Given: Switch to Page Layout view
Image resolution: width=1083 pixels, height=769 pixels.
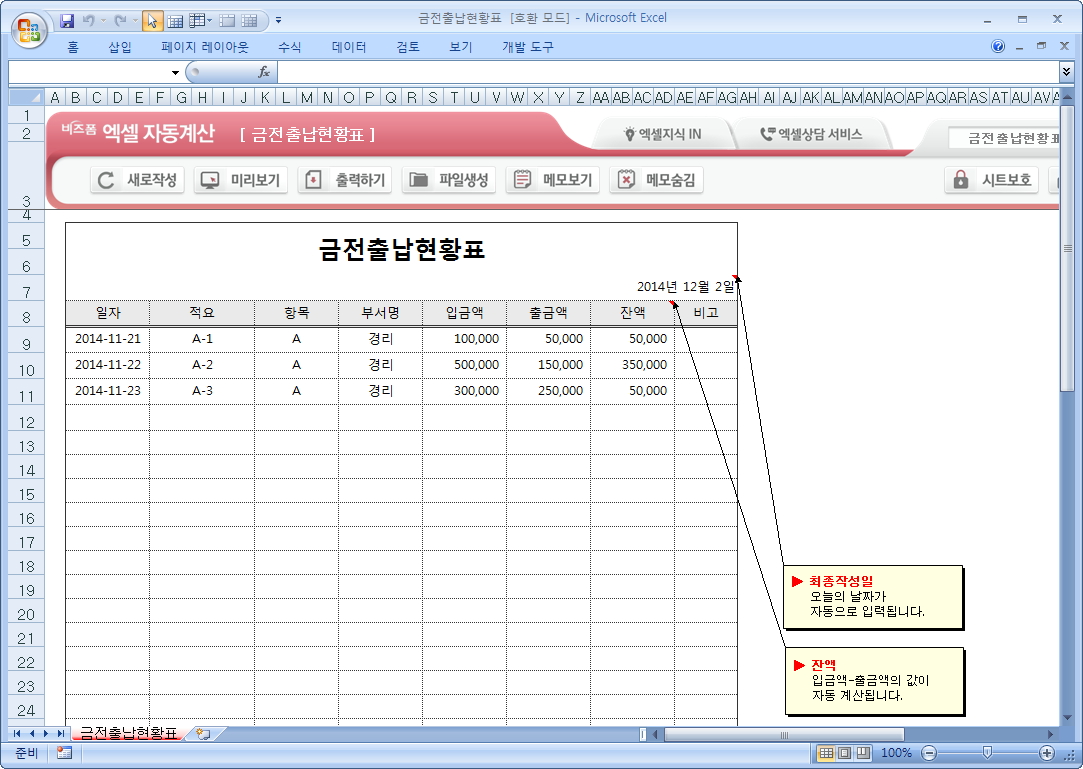Looking at the screenshot, I should [x=844, y=753].
